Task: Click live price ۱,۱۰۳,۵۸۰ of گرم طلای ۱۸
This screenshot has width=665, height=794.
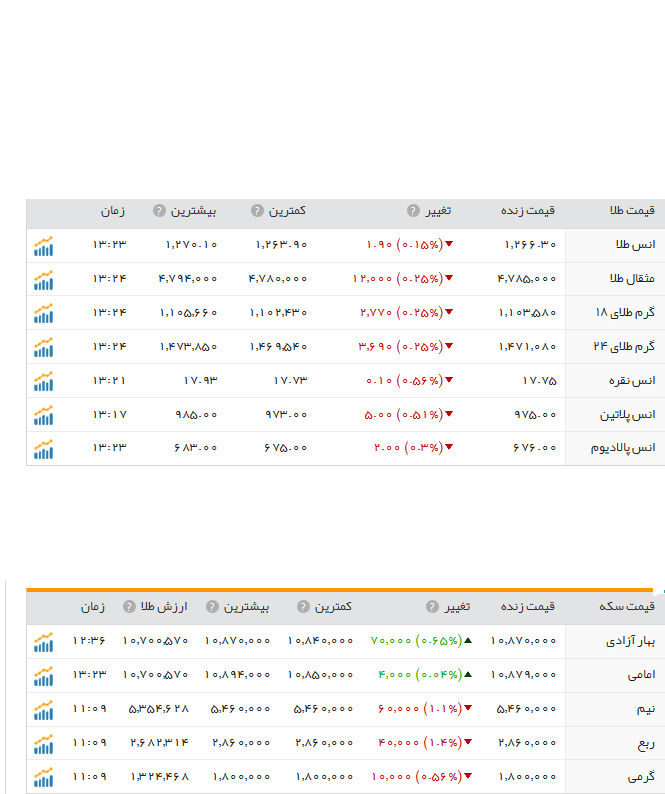Action: pos(527,312)
